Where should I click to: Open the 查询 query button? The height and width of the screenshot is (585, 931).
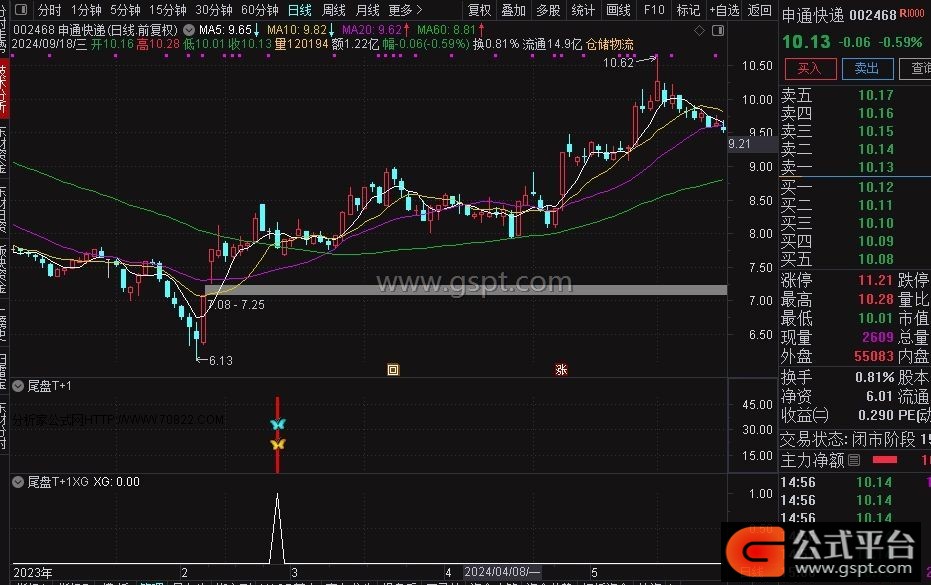coord(915,69)
